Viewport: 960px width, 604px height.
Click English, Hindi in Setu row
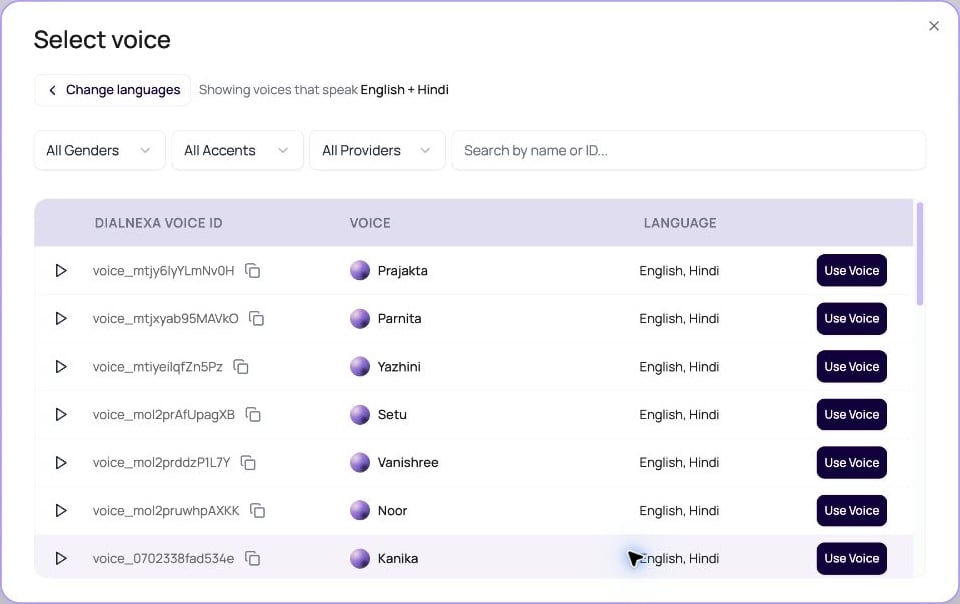[679, 414]
